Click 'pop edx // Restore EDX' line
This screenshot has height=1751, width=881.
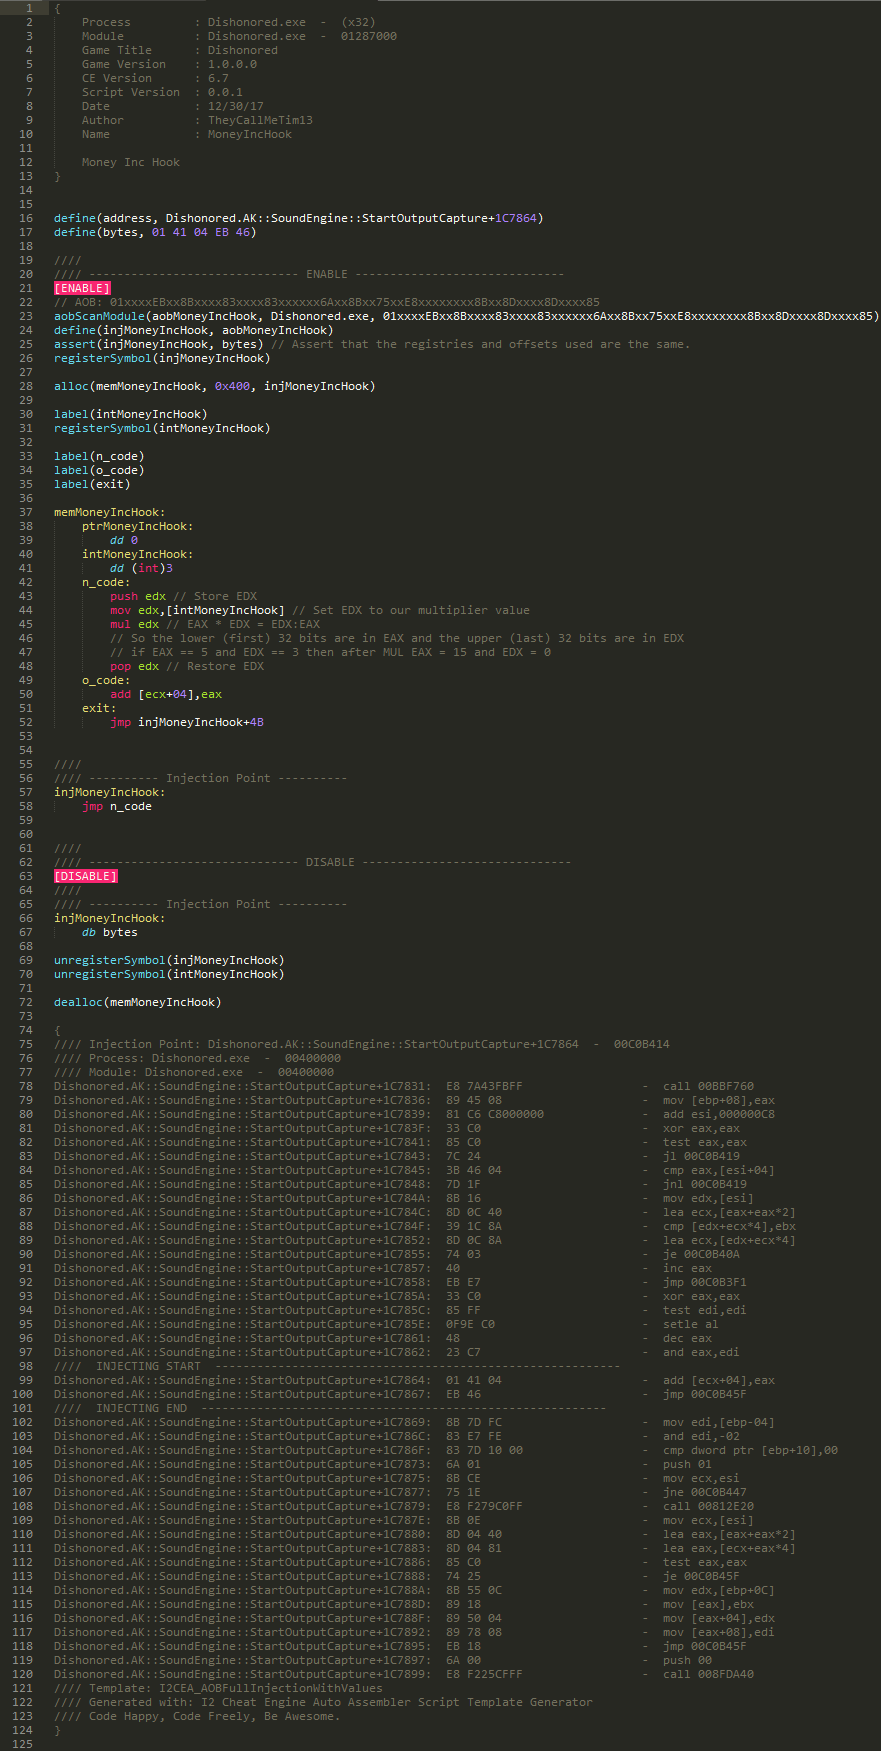(x=187, y=666)
